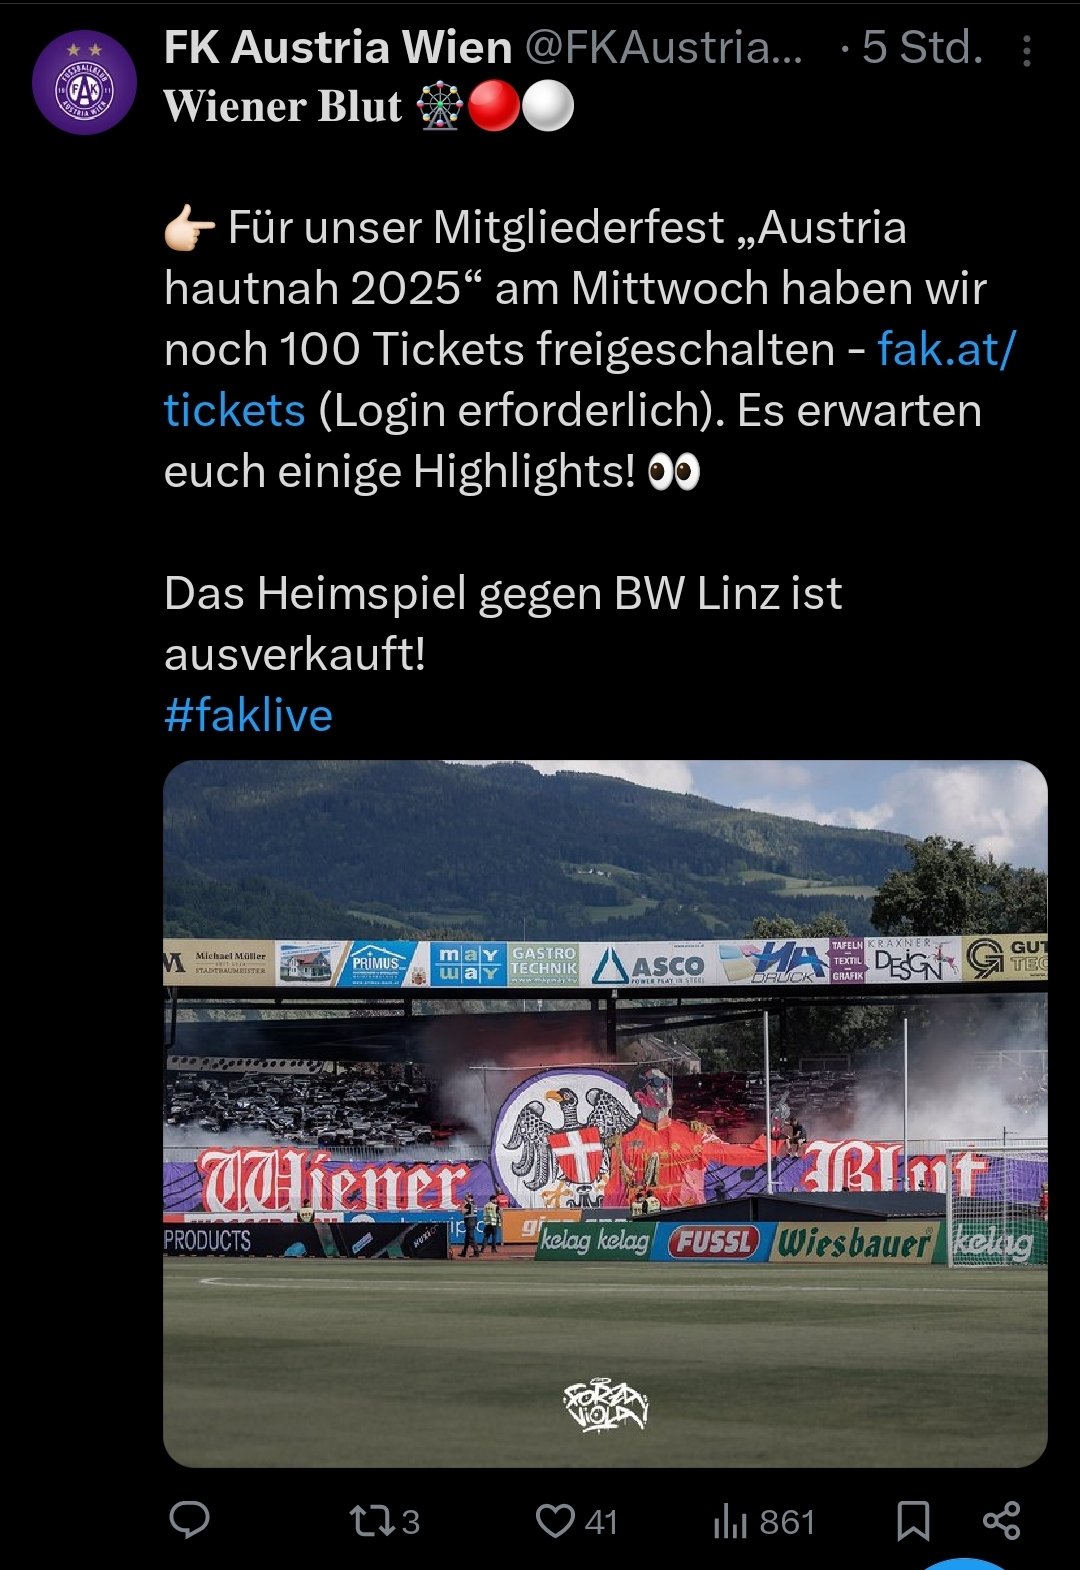Tap the Forza Viola watermark in the photo
This screenshot has width=1080, height=1570.
tap(606, 1405)
